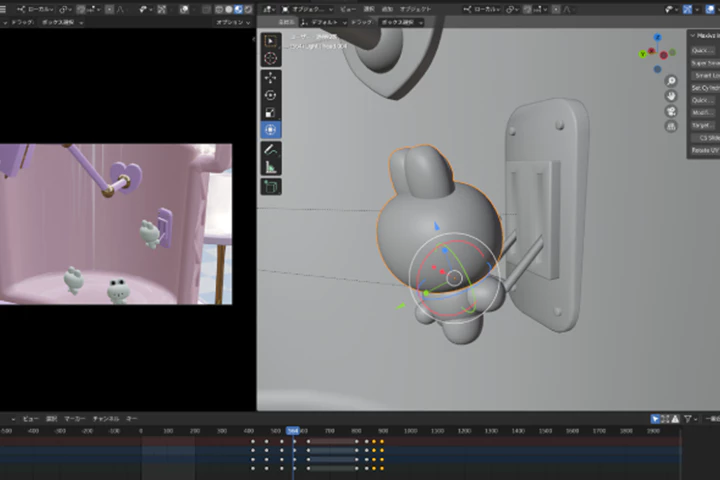Click frame 1000 on the timeline ruler
This screenshot has width=720, height=480.
(x=411, y=431)
